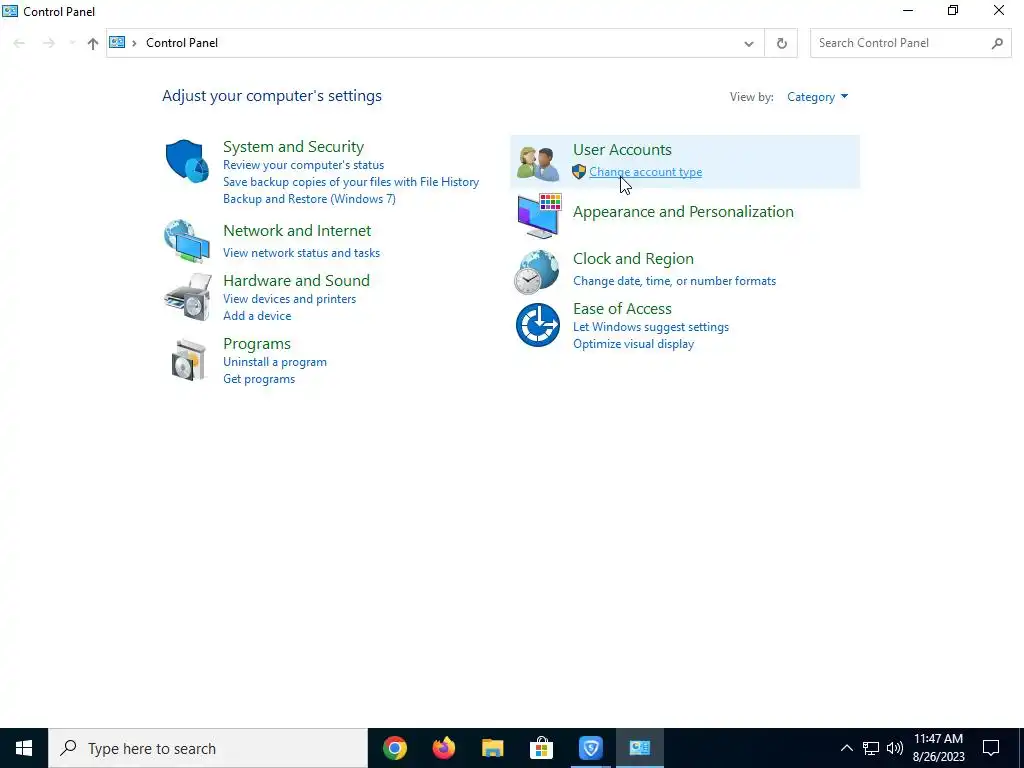Click View network status and tasks

tap(301, 253)
